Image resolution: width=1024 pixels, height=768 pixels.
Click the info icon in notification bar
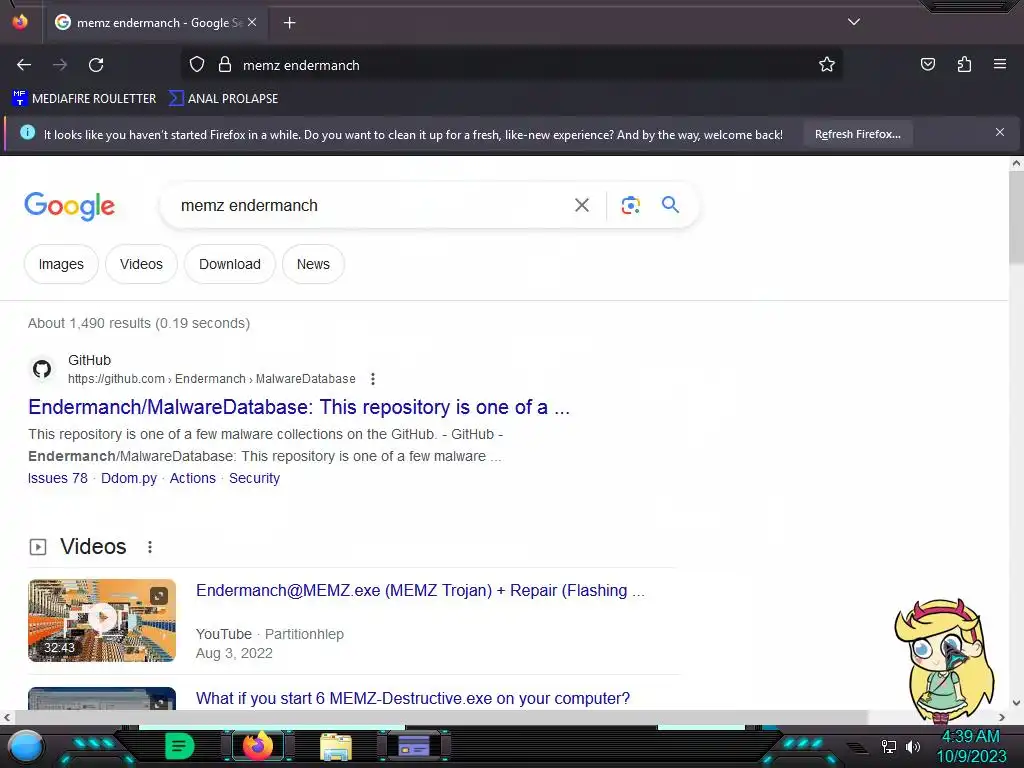click(x=27, y=133)
